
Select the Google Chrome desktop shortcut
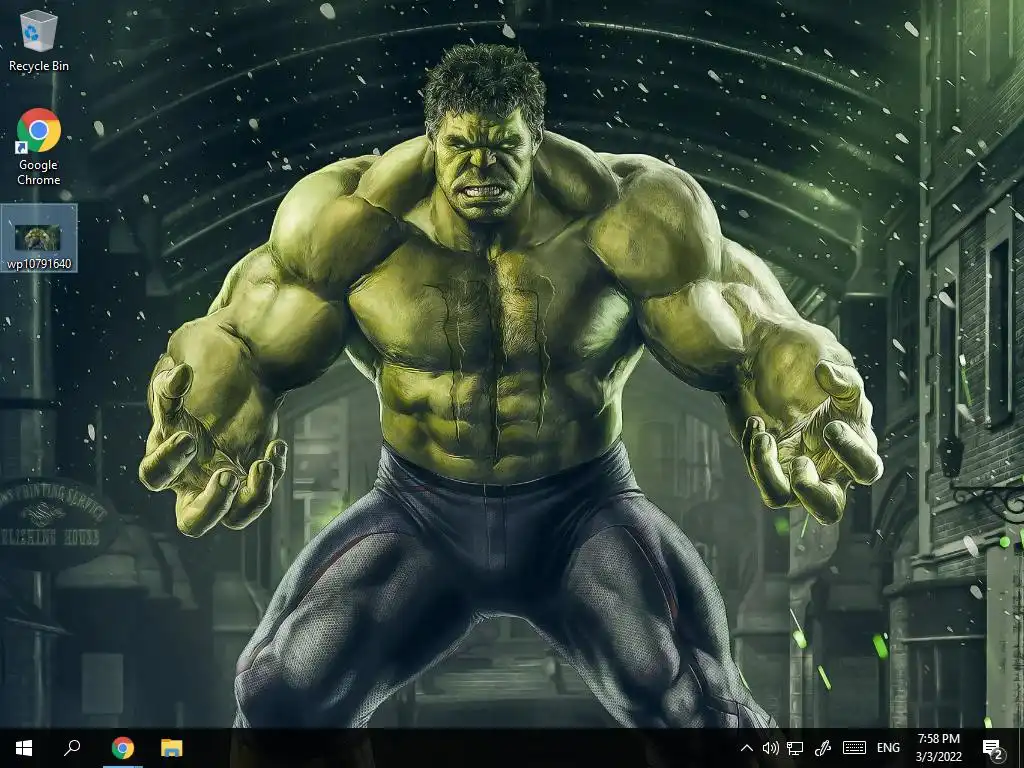pos(39,147)
